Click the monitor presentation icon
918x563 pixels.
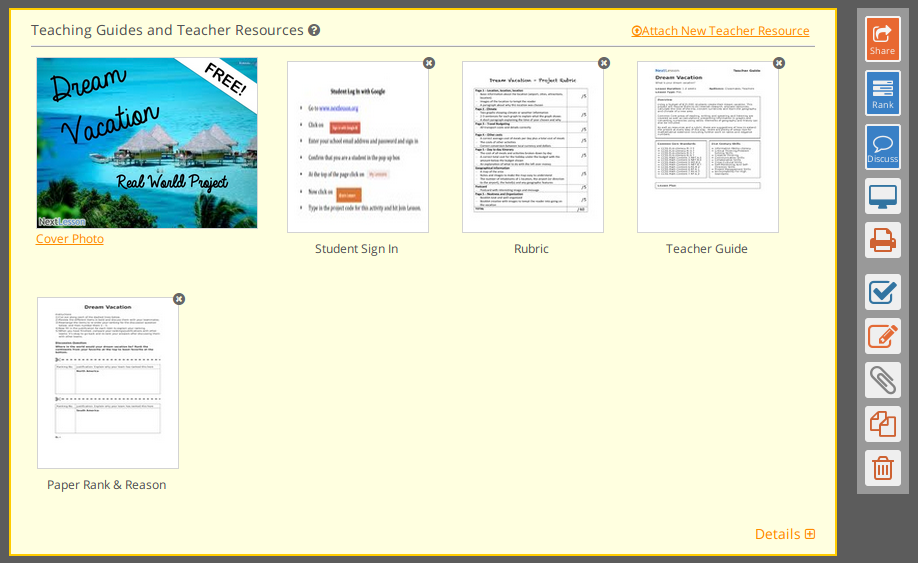[x=882, y=197]
